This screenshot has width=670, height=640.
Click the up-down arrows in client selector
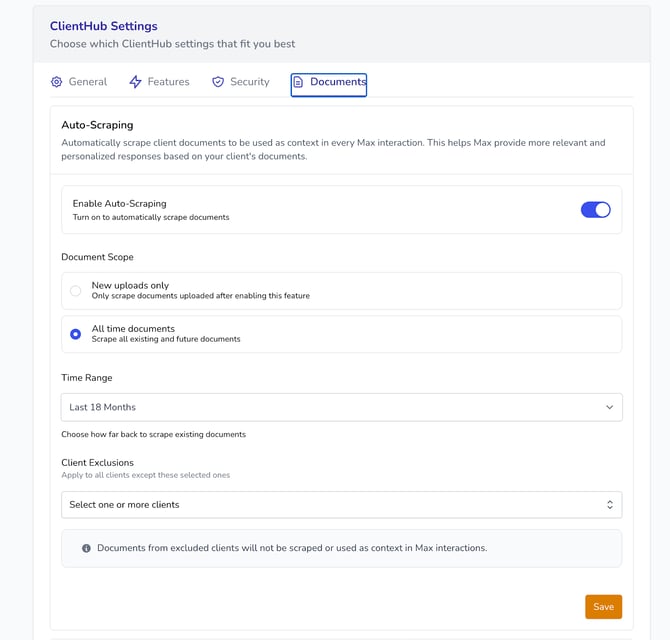[609, 505]
